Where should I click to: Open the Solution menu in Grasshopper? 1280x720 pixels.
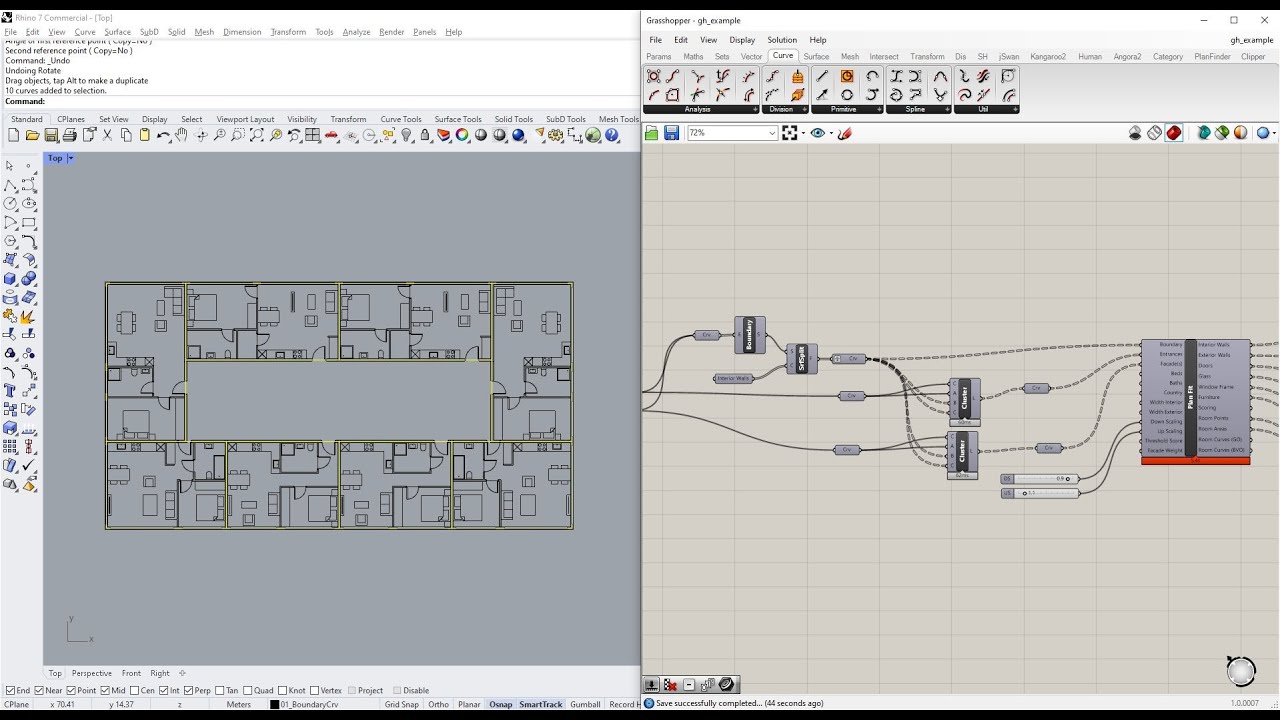pyautogui.click(x=782, y=40)
